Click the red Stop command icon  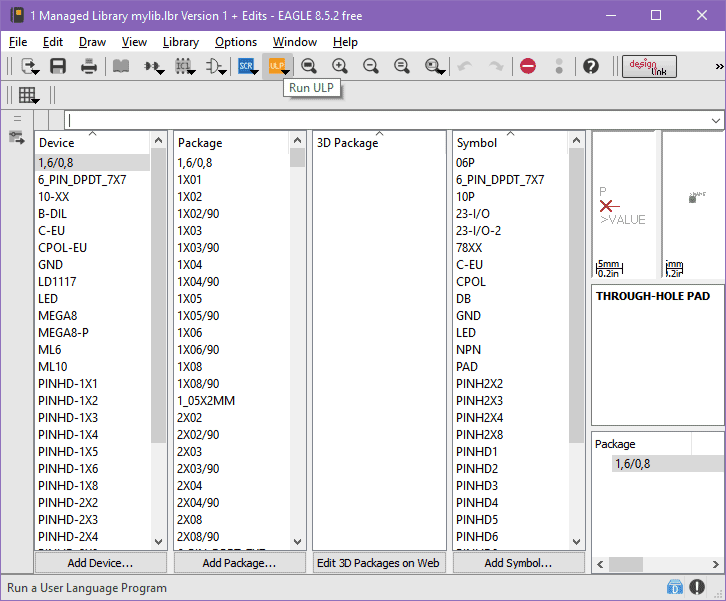click(528, 66)
